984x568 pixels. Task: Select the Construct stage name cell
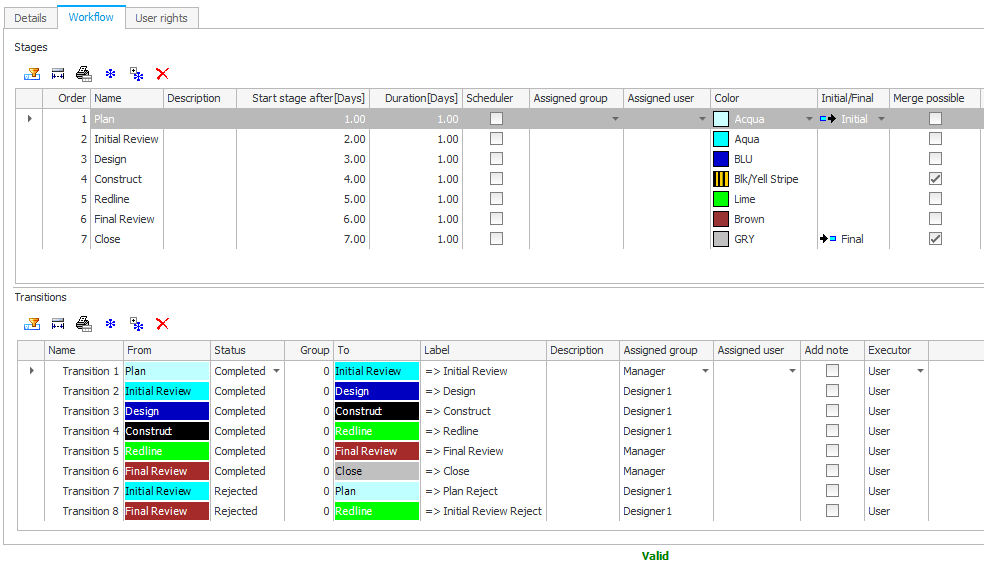(x=127, y=179)
